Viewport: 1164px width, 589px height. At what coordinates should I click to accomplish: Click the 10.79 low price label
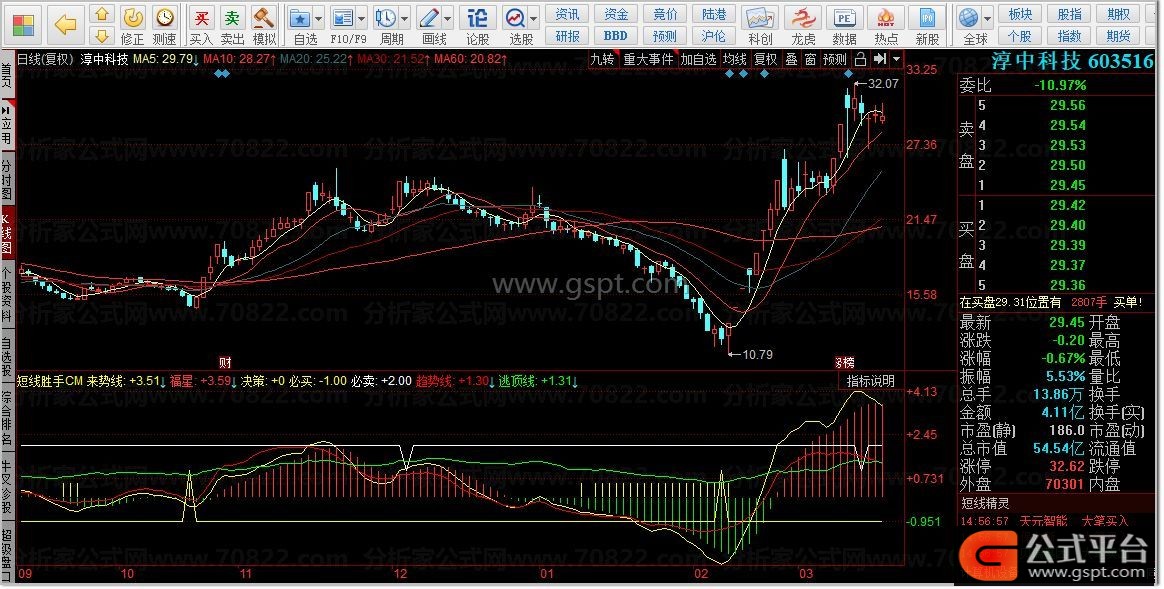coord(756,354)
